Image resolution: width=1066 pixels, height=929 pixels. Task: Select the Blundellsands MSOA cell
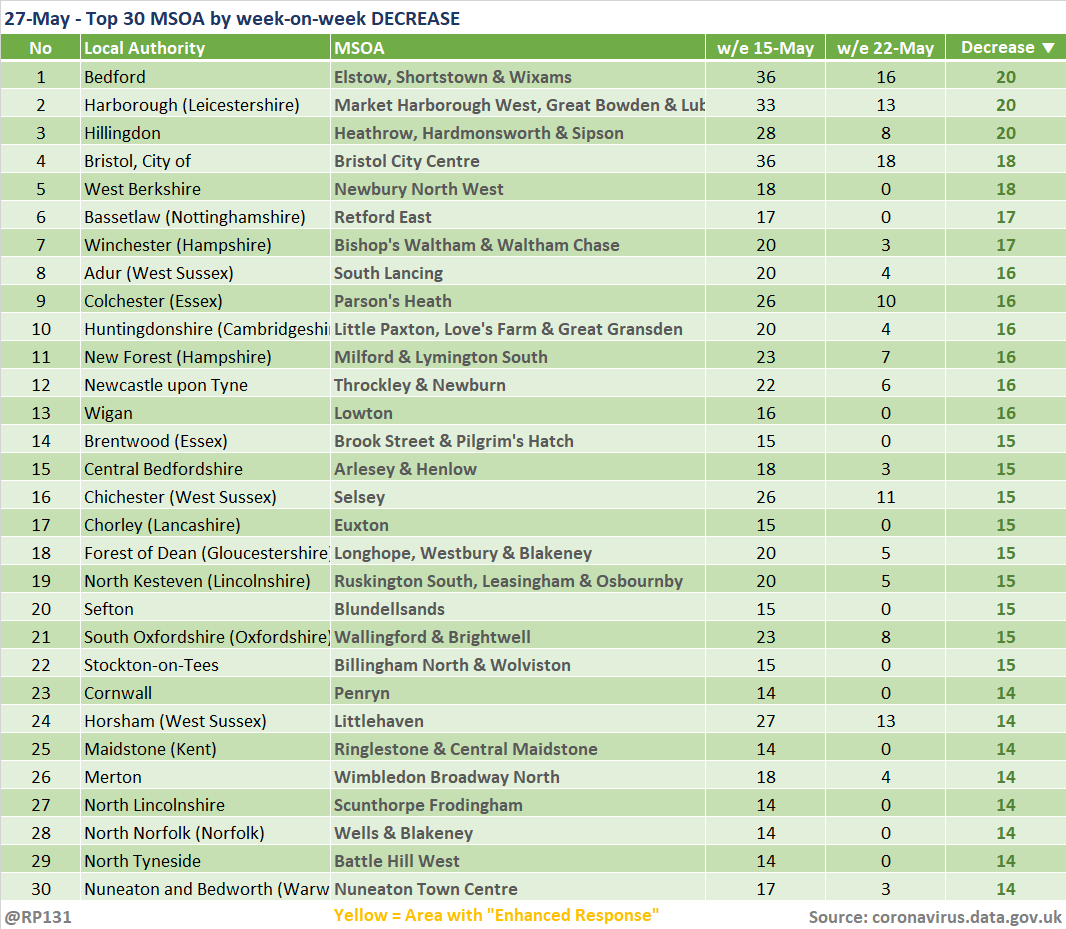click(518, 609)
